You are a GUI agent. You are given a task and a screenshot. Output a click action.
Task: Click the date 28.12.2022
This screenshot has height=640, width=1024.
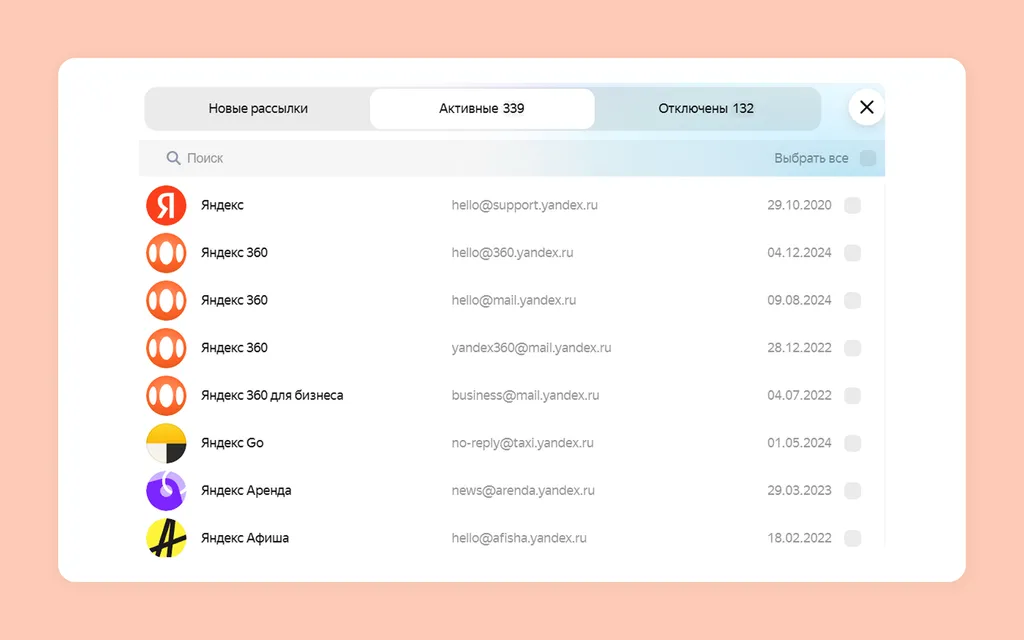[x=799, y=348]
